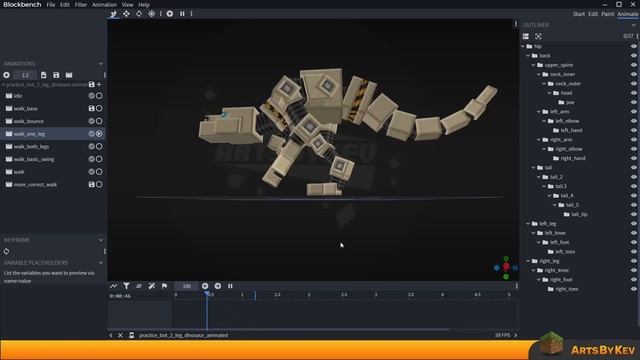Toggle play on walk_one_leg animation
Screen dimensions: 640x360
tap(99, 134)
